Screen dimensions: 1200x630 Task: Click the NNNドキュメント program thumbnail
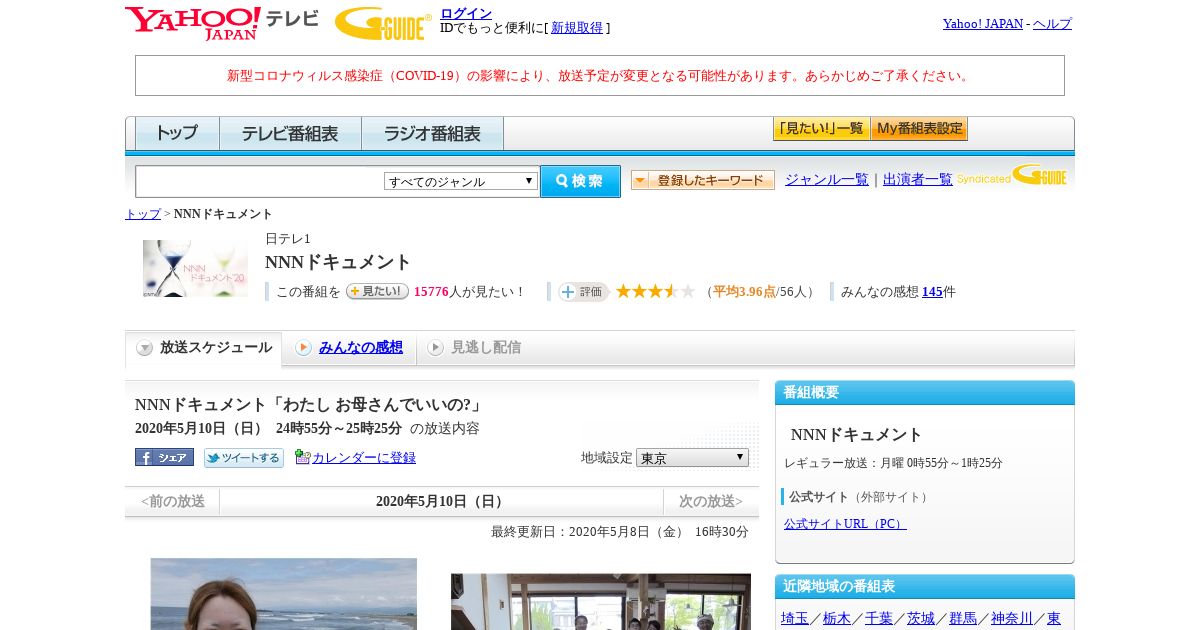(195, 268)
